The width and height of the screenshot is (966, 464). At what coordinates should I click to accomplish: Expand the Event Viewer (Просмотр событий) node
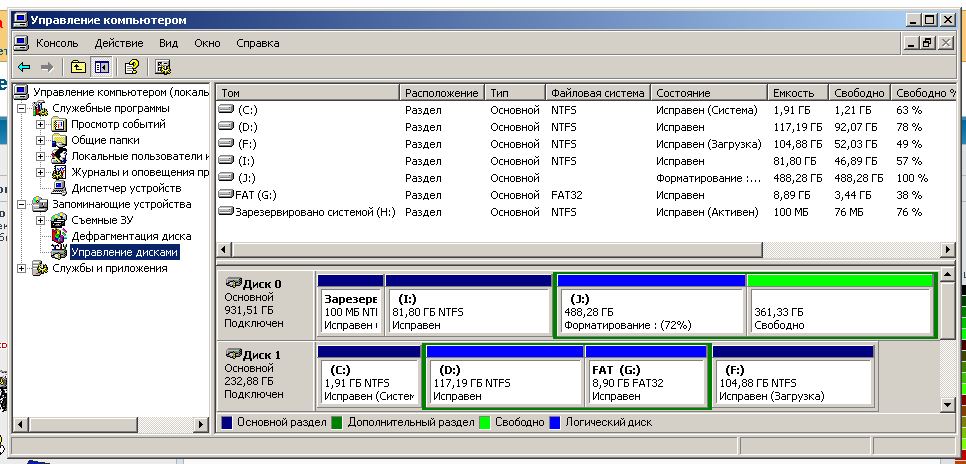tap(40, 124)
